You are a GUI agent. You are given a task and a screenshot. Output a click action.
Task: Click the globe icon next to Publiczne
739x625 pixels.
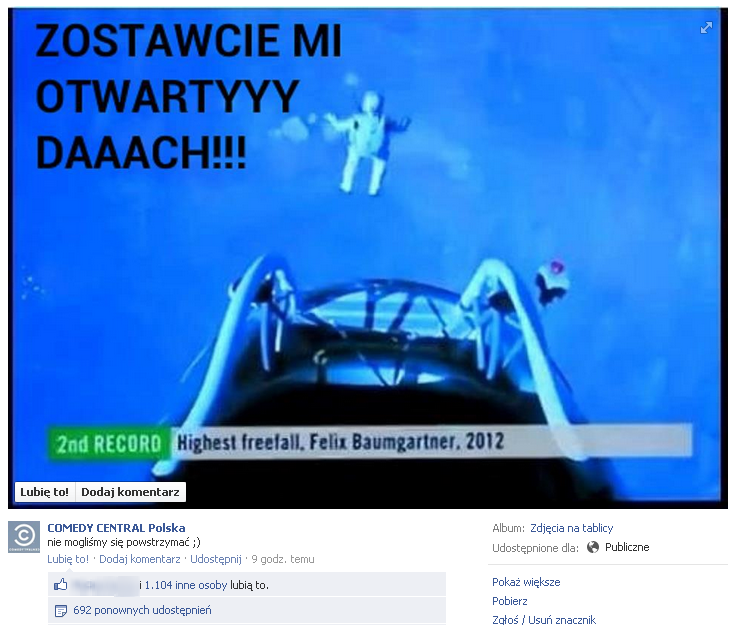point(593,547)
